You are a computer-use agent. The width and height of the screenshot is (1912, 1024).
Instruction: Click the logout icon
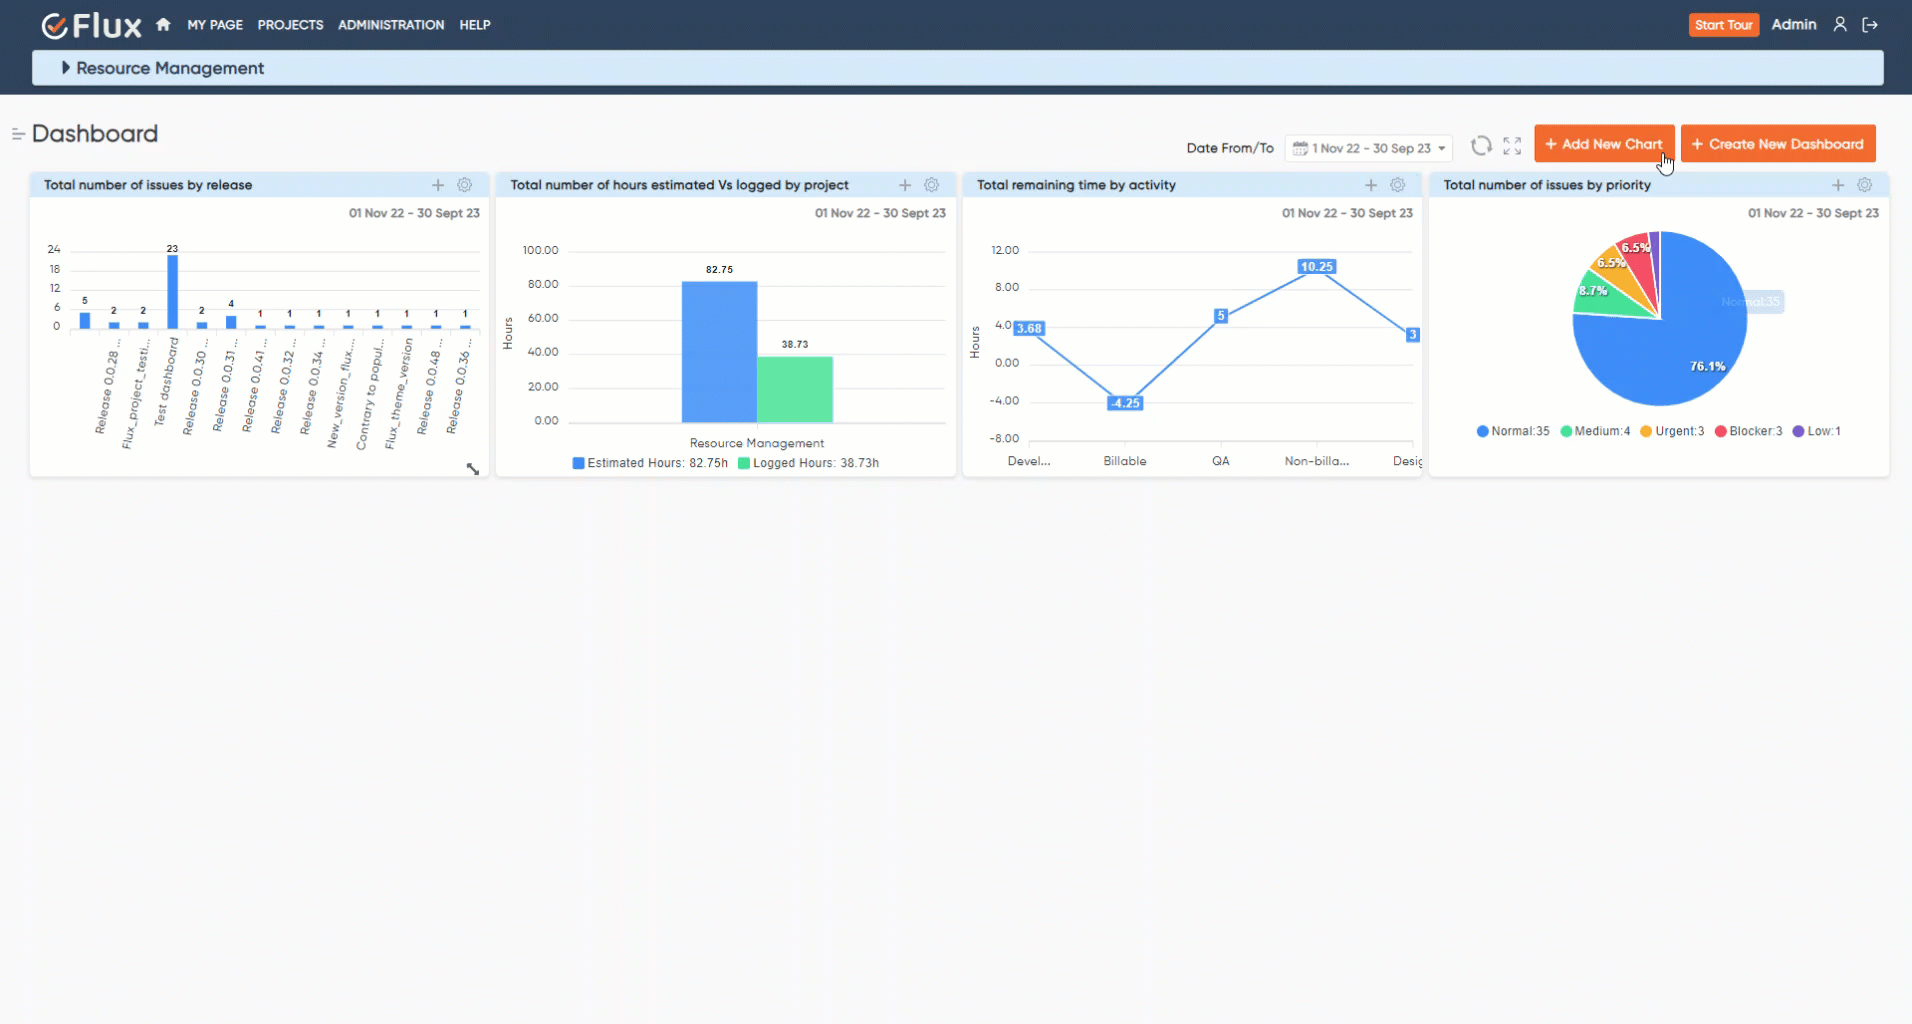(x=1872, y=24)
